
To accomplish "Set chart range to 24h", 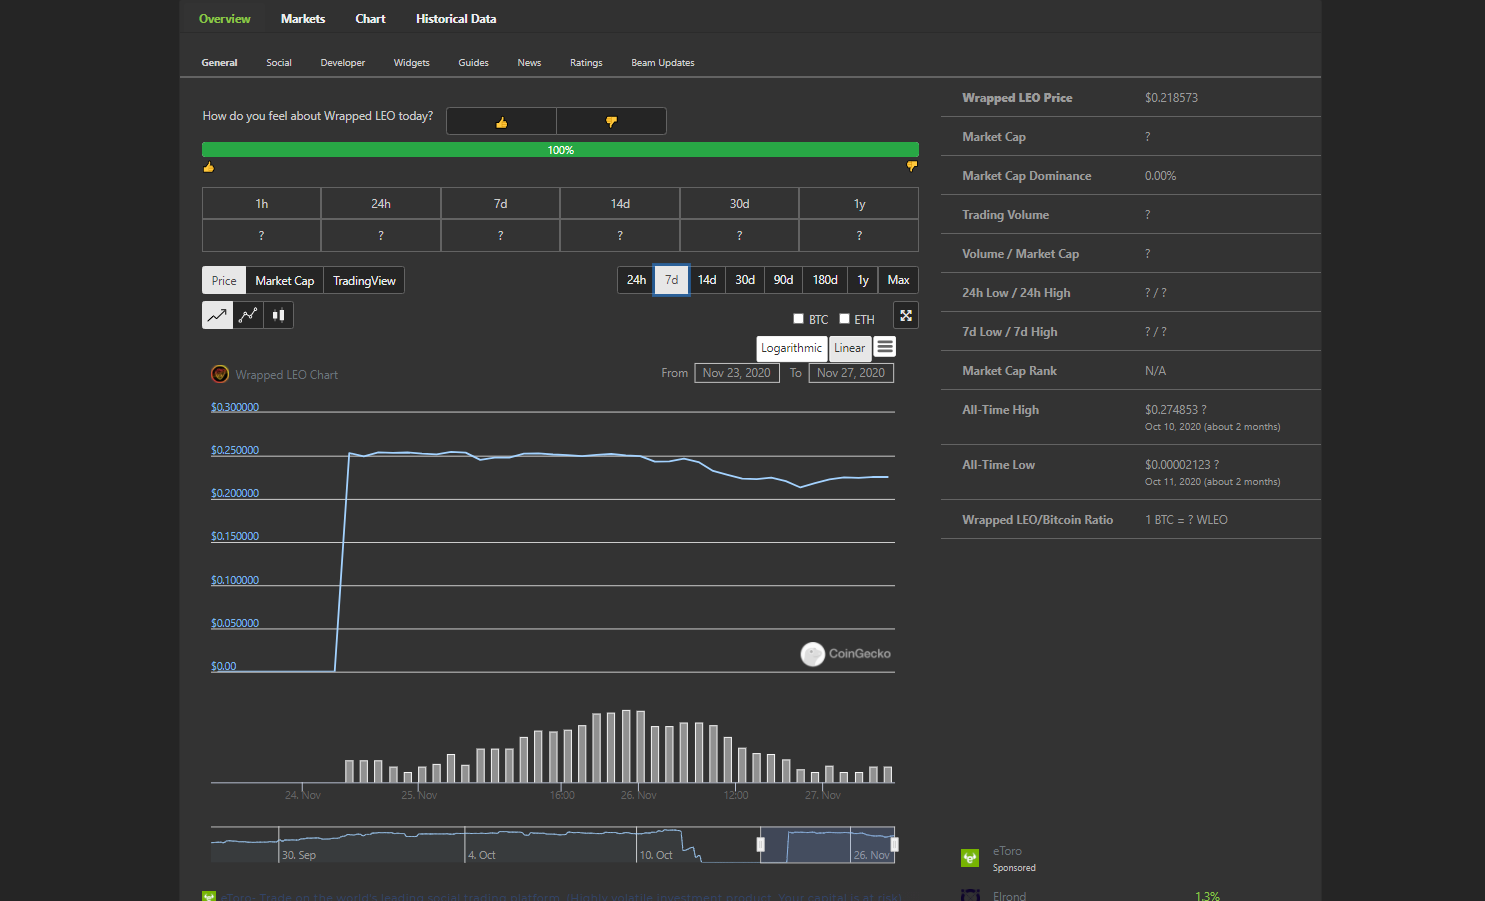I will (636, 280).
